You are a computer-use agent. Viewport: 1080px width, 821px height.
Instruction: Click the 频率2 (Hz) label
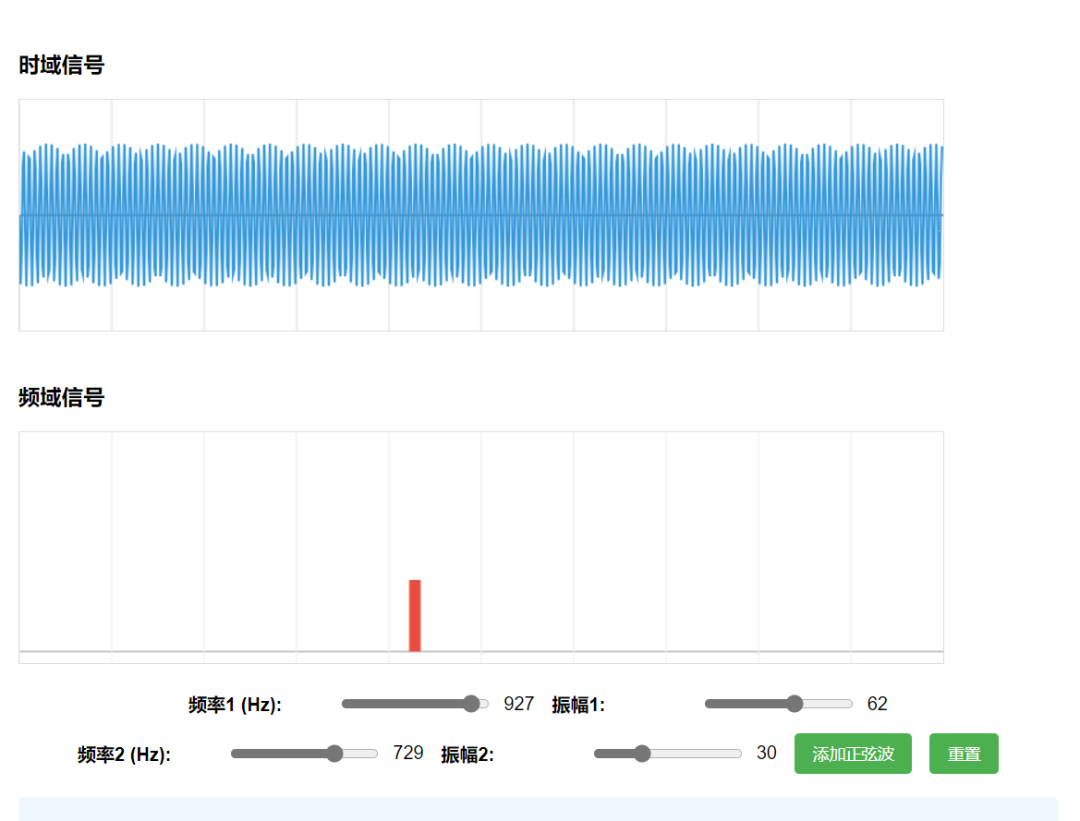pyautogui.click(x=124, y=754)
